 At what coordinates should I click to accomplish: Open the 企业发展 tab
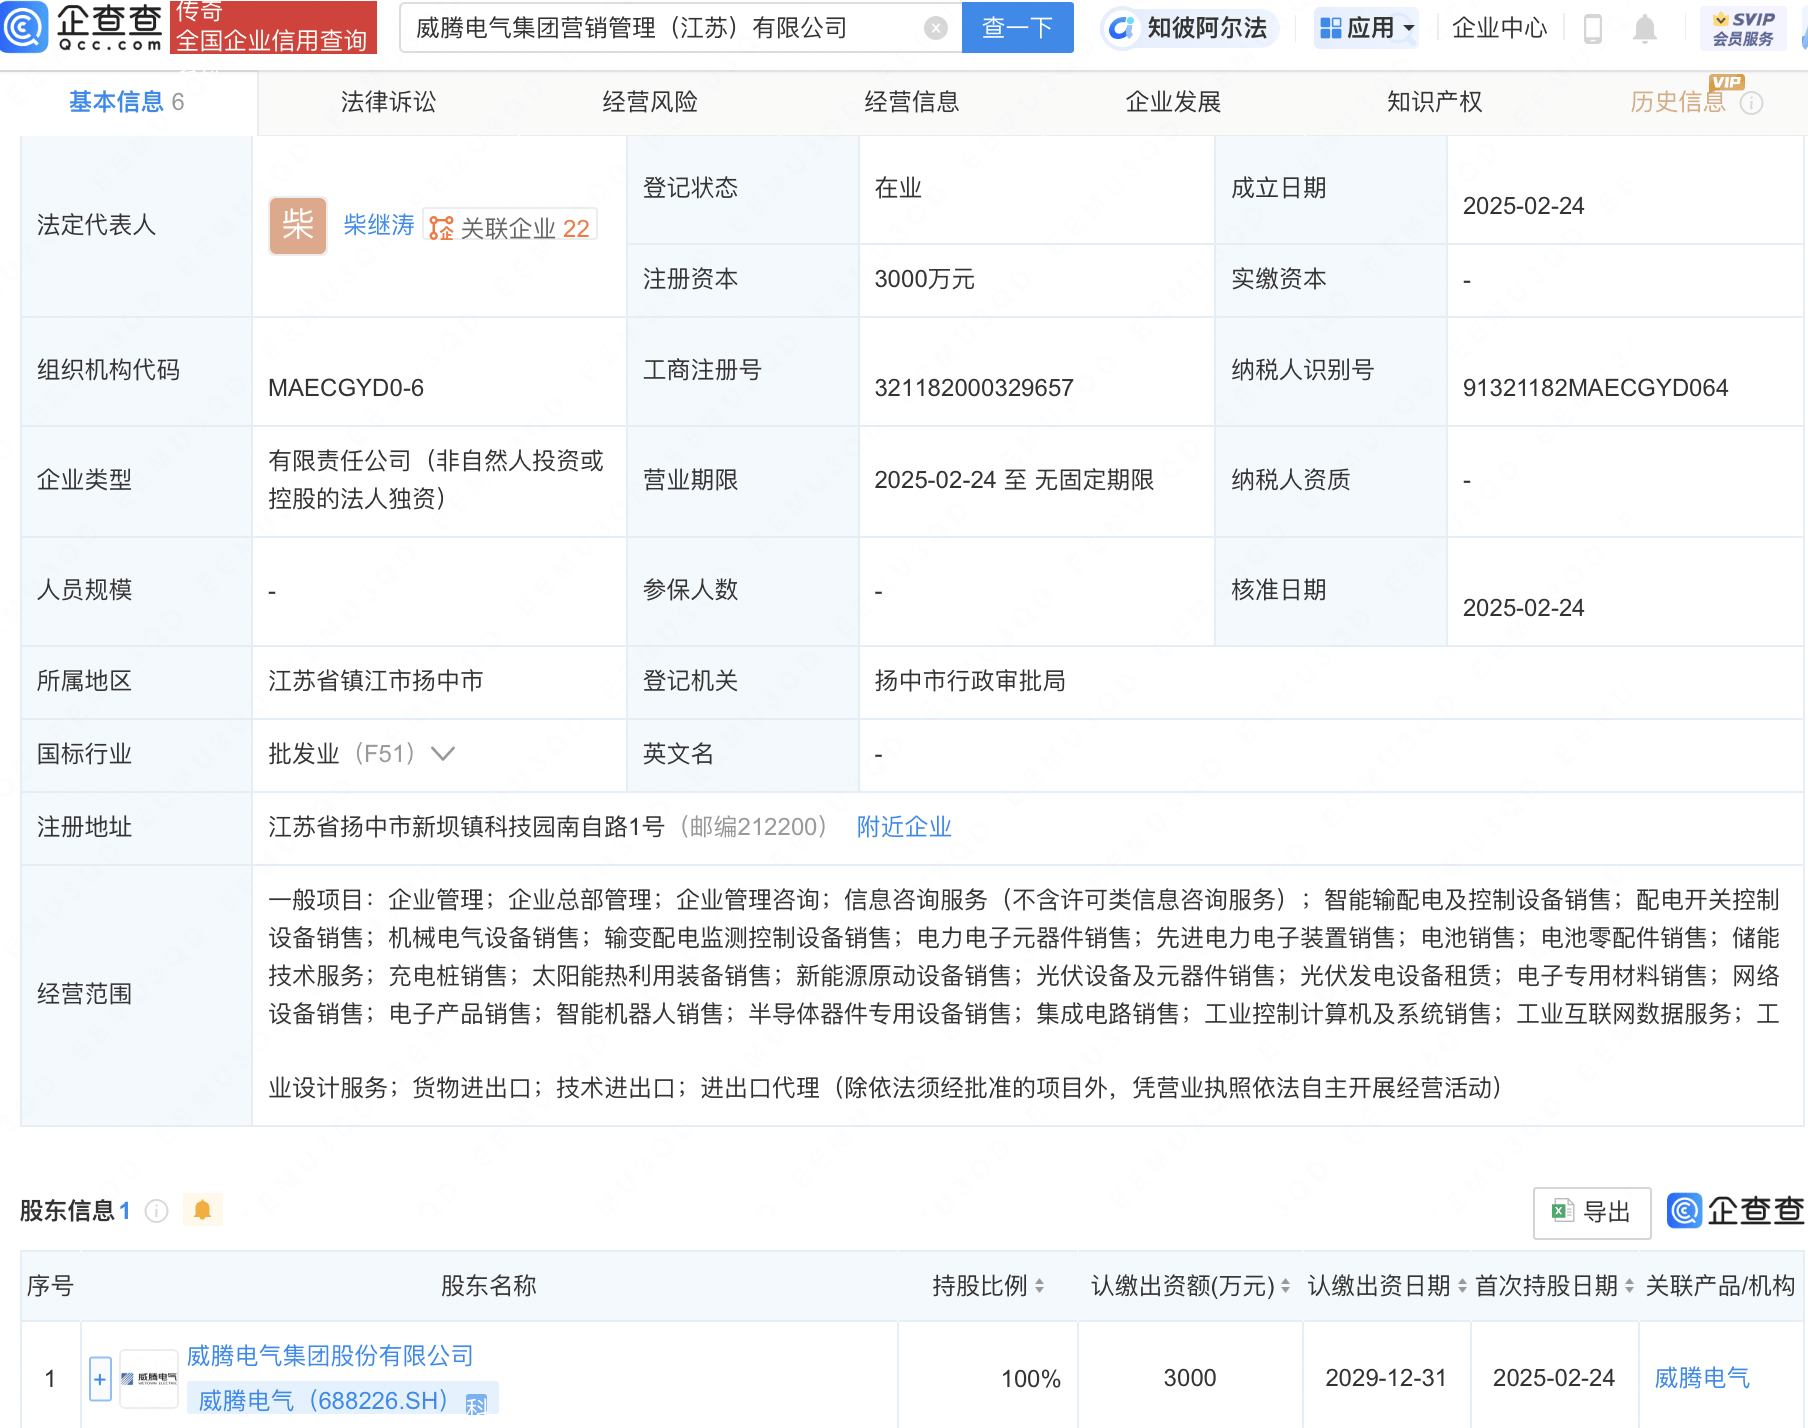pyautogui.click(x=1173, y=102)
